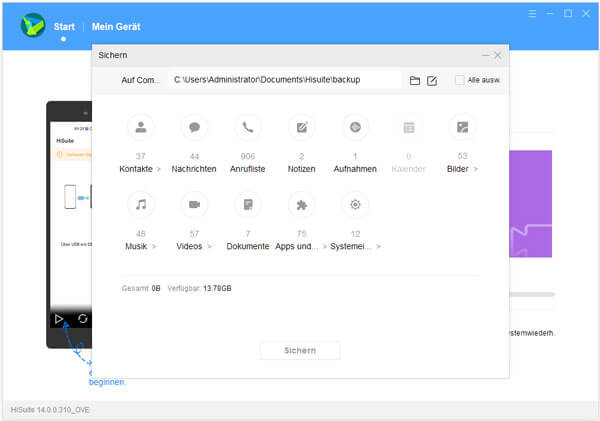Click the Sichern button
Image resolution: width=600 pixels, height=421 pixels.
(x=300, y=350)
